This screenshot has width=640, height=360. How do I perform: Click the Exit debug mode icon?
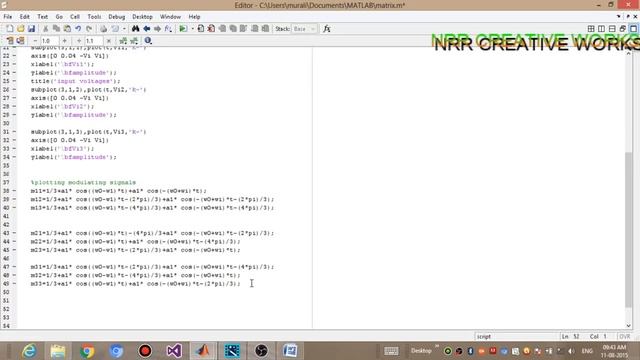point(265,29)
